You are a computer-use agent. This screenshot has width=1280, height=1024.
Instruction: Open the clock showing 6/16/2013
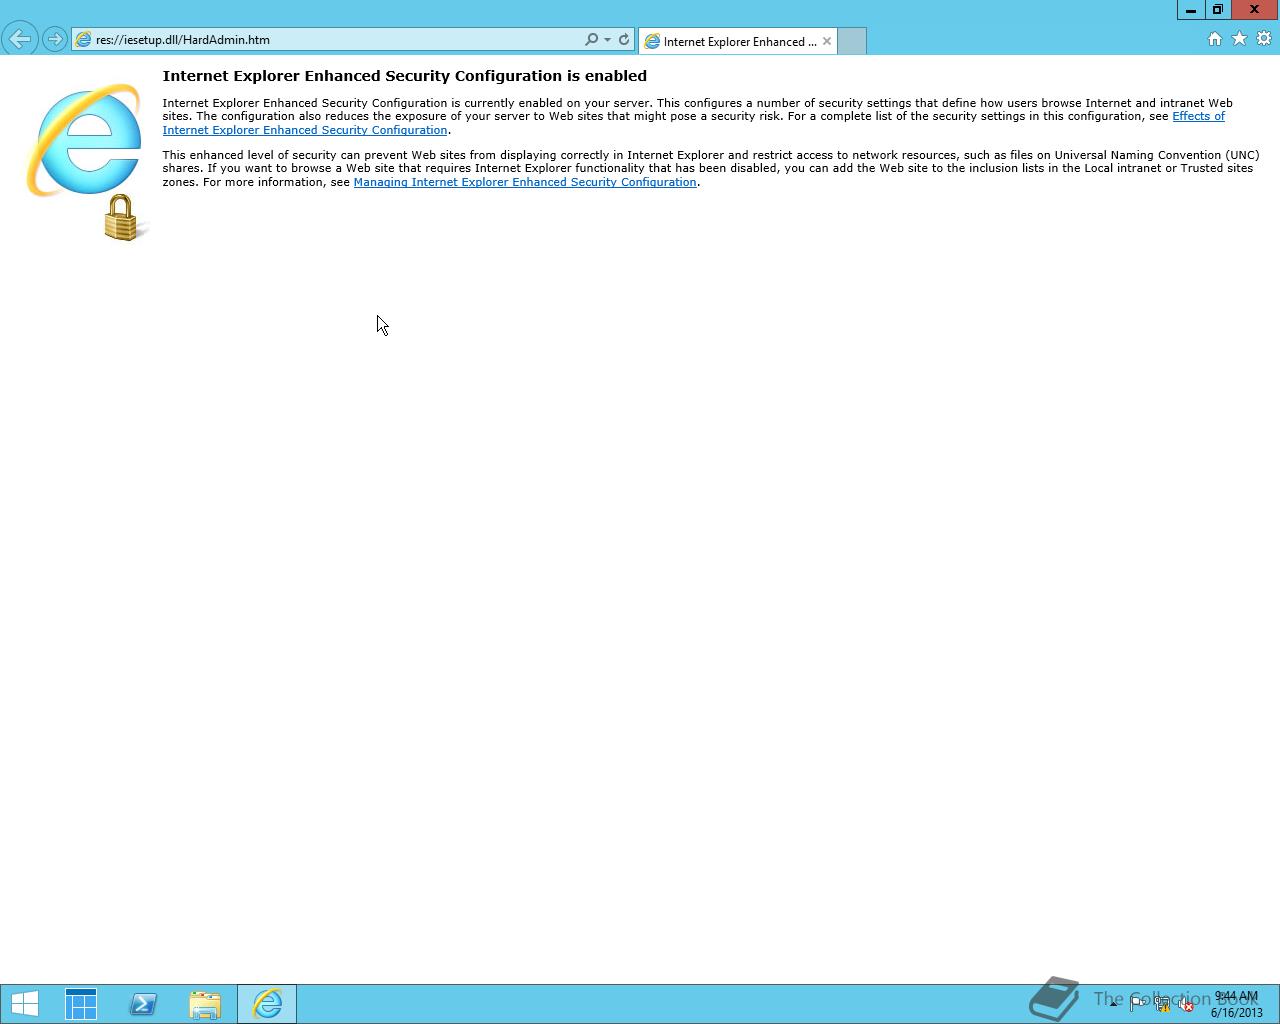click(1236, 1004)
